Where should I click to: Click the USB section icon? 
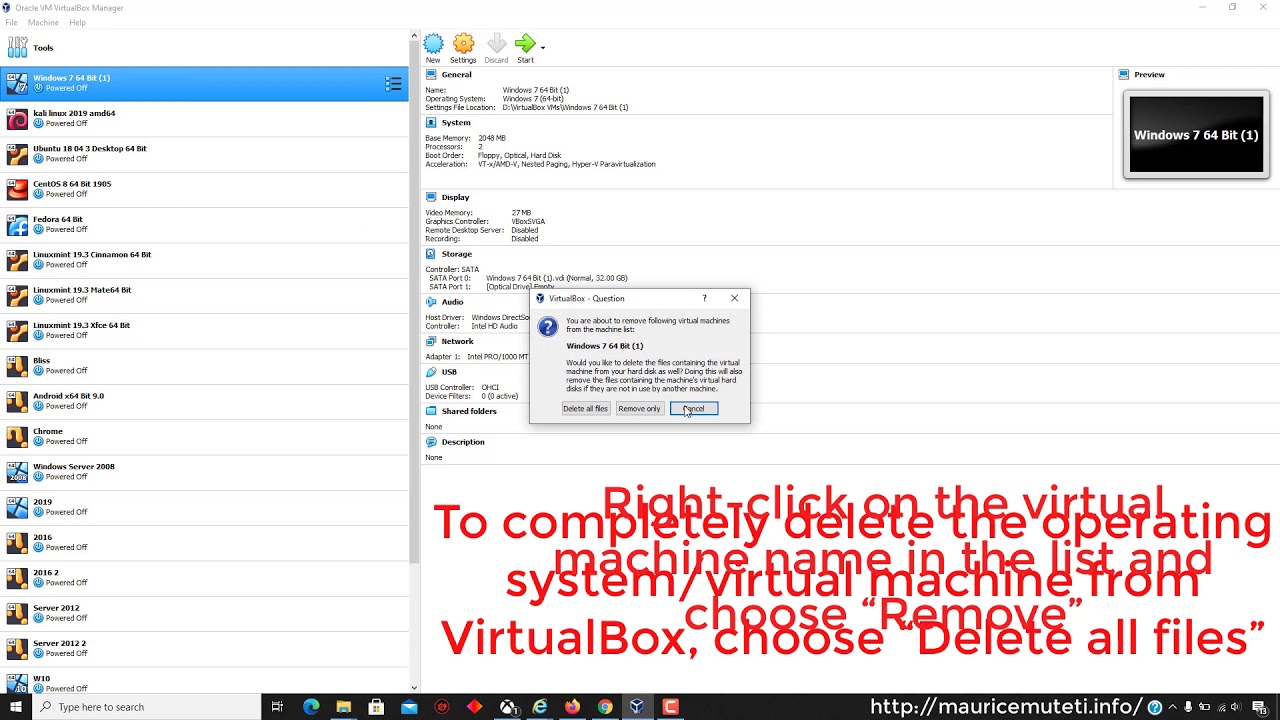click(431, 371)
